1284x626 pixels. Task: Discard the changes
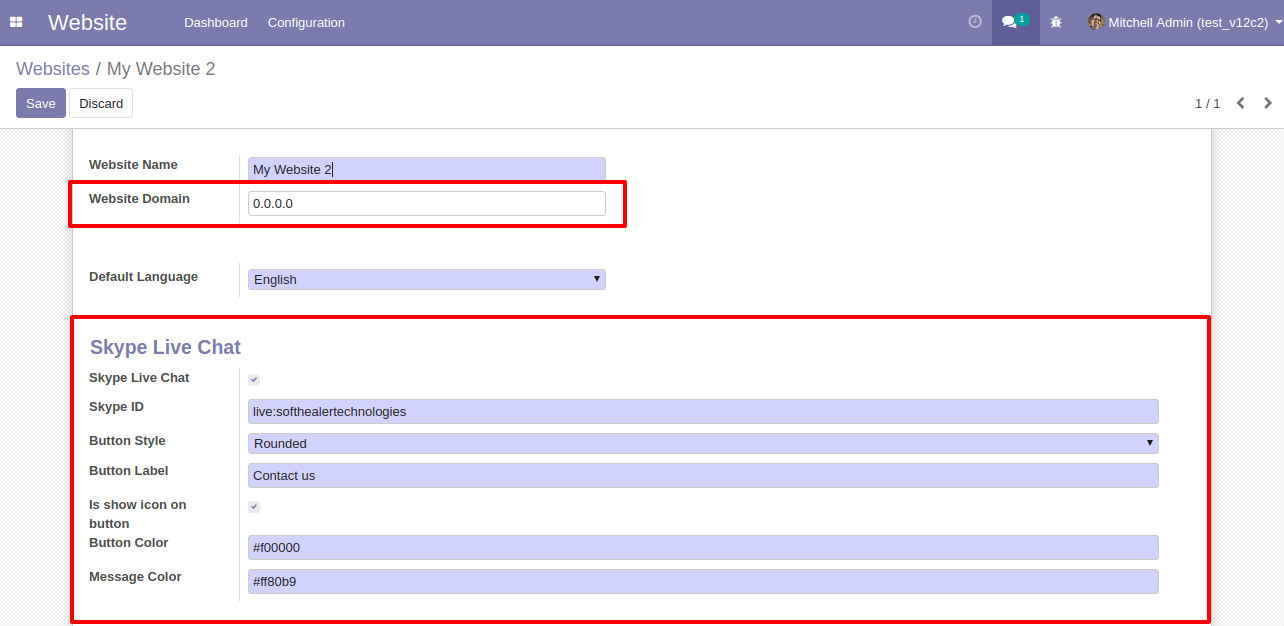pos(101,103)
